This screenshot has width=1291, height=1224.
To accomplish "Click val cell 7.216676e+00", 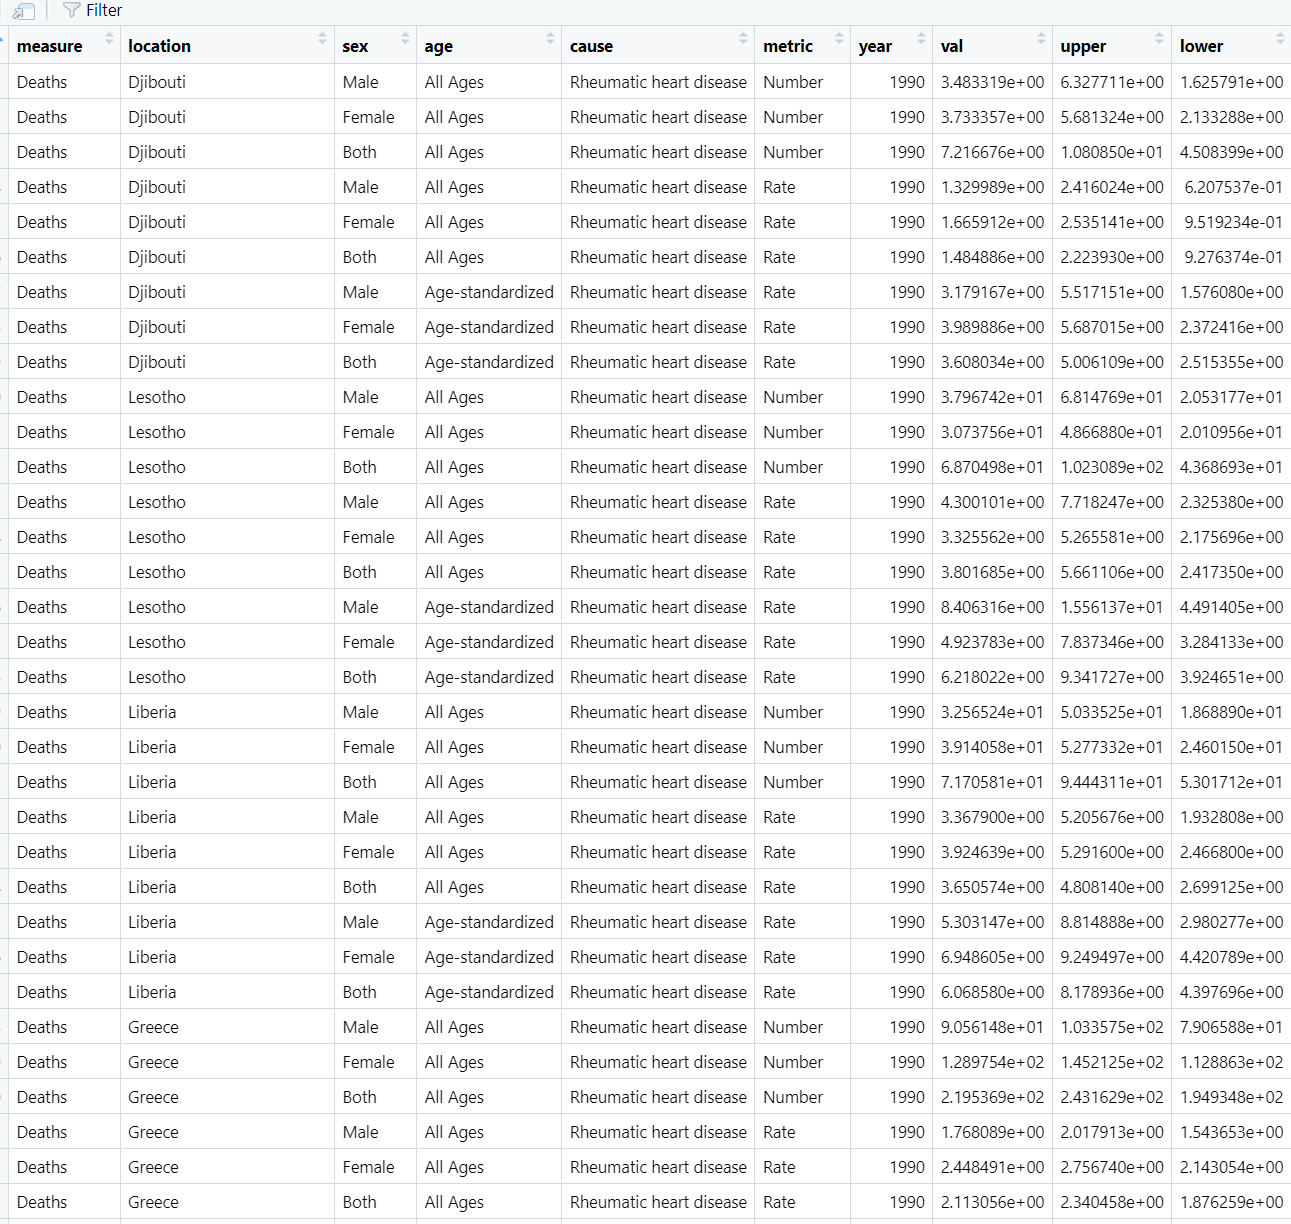I will tap(992, 152).
